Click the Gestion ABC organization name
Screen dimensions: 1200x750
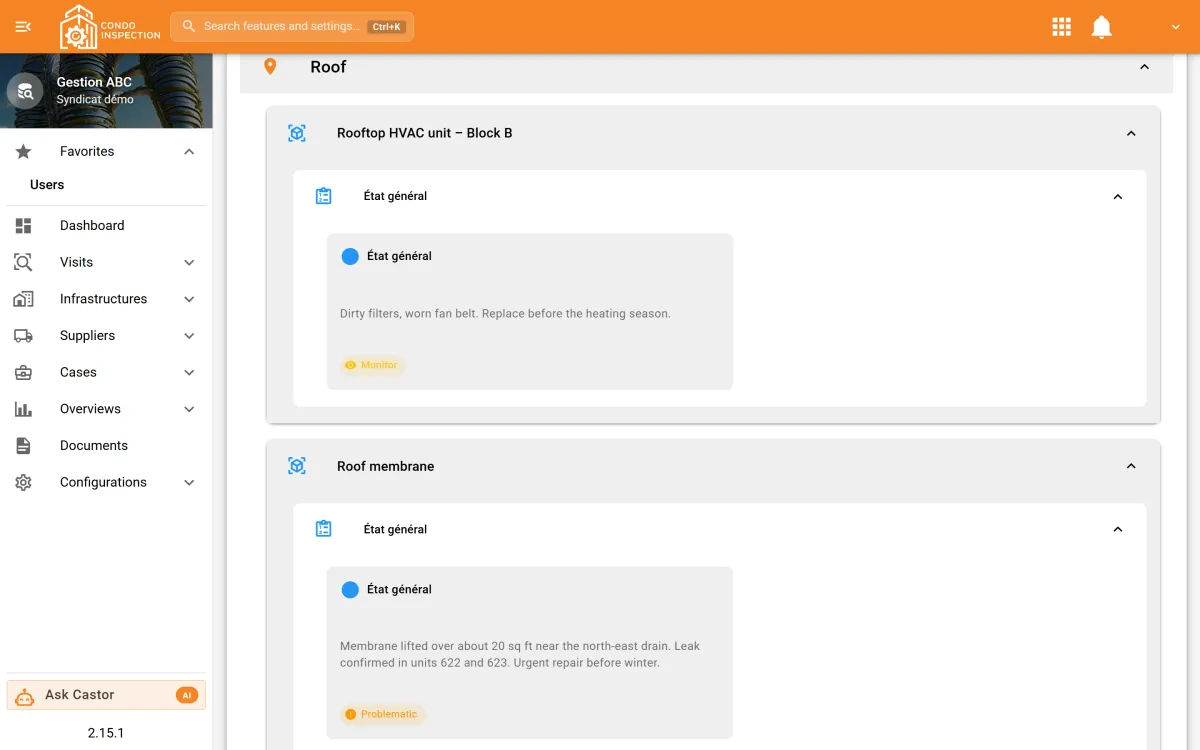(94, 82)
